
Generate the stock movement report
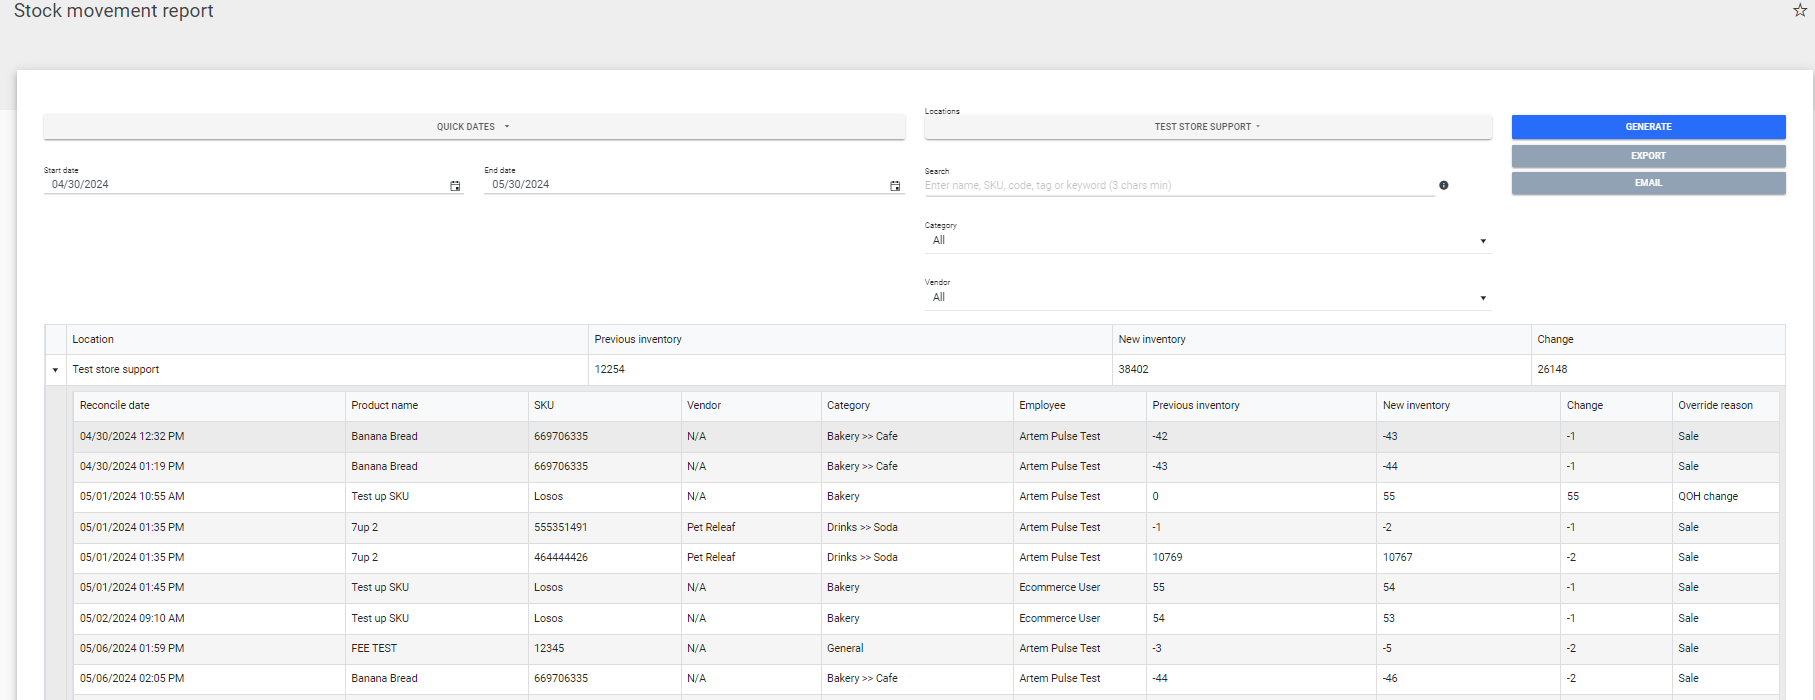point(1648,127)
